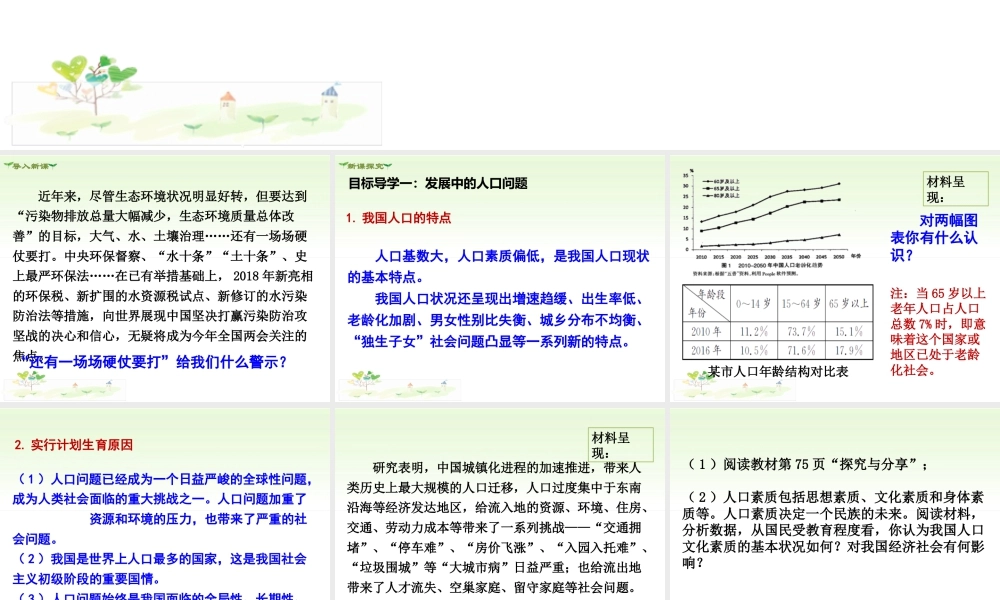Select the caption 某市人口年龄结构对比表

tap(778, 371)
